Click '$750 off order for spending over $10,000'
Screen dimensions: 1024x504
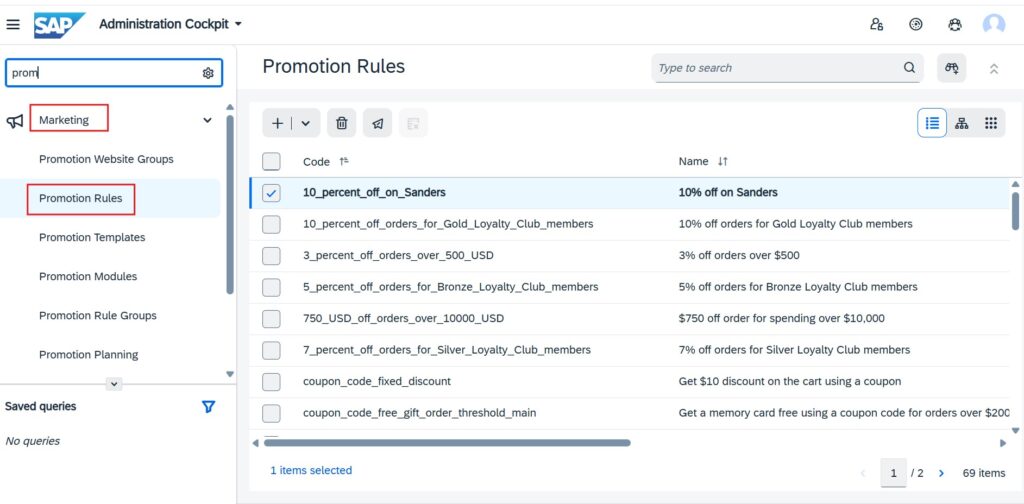tap(781, 318)
